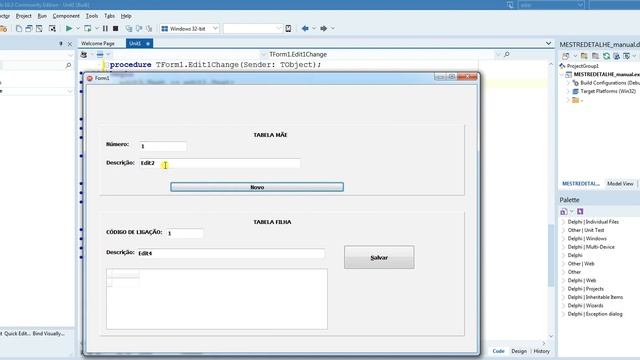Viewport: 640px width, 360px height.
Task: Expand Other | Unit Test palette category
Action: point(564,230)
